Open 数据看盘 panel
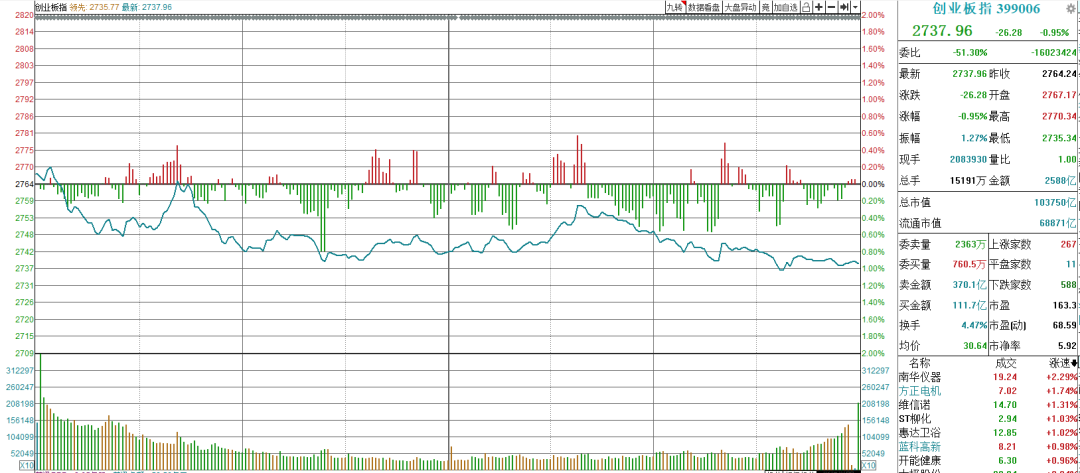Viewport: 1080px width, 473px height. tap(704, 7)
